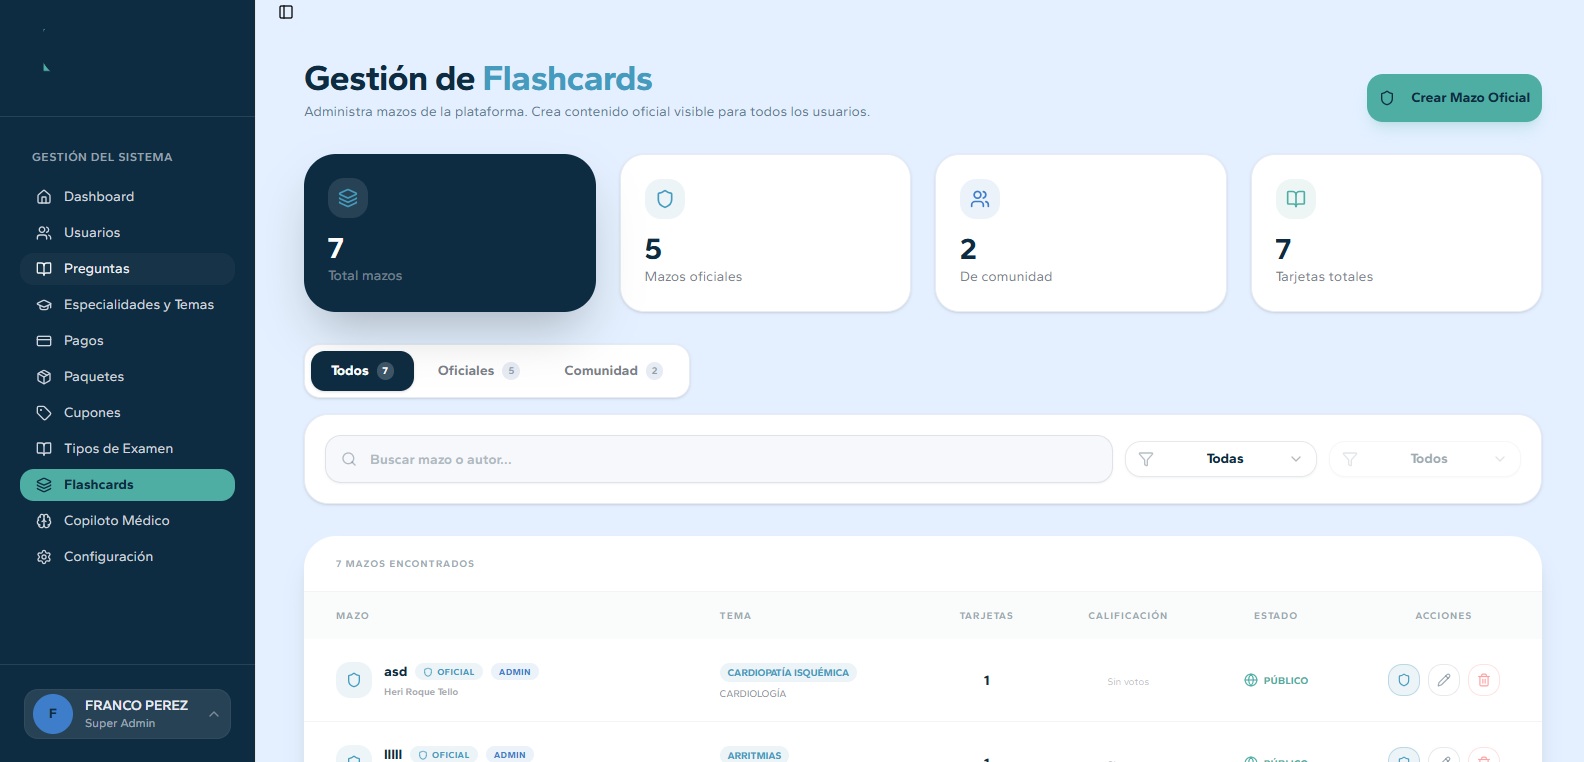Click the Paquetes box icon

pyautogui.click(x=44, y=377)
